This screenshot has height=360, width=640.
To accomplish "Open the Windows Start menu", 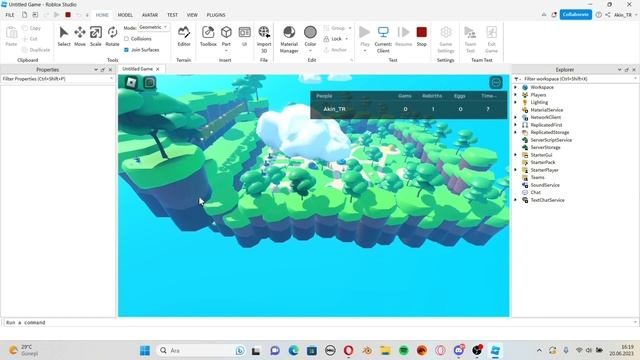I will pyautogui.click(x=145, y=351).
